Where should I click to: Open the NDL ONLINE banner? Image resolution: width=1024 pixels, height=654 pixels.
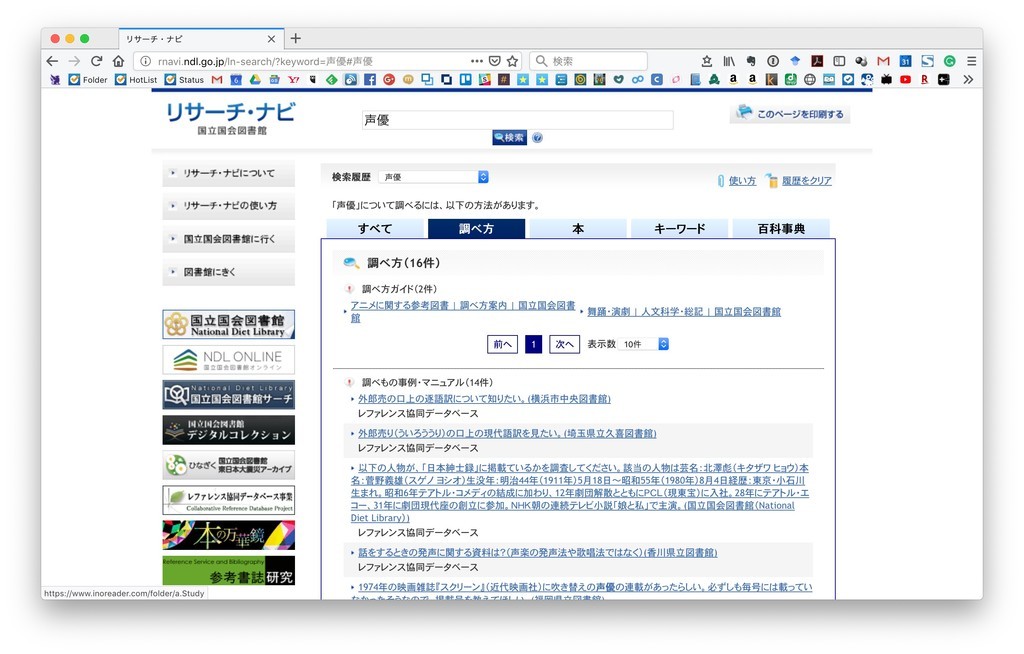pyautogui.click(x=229, y=360)
